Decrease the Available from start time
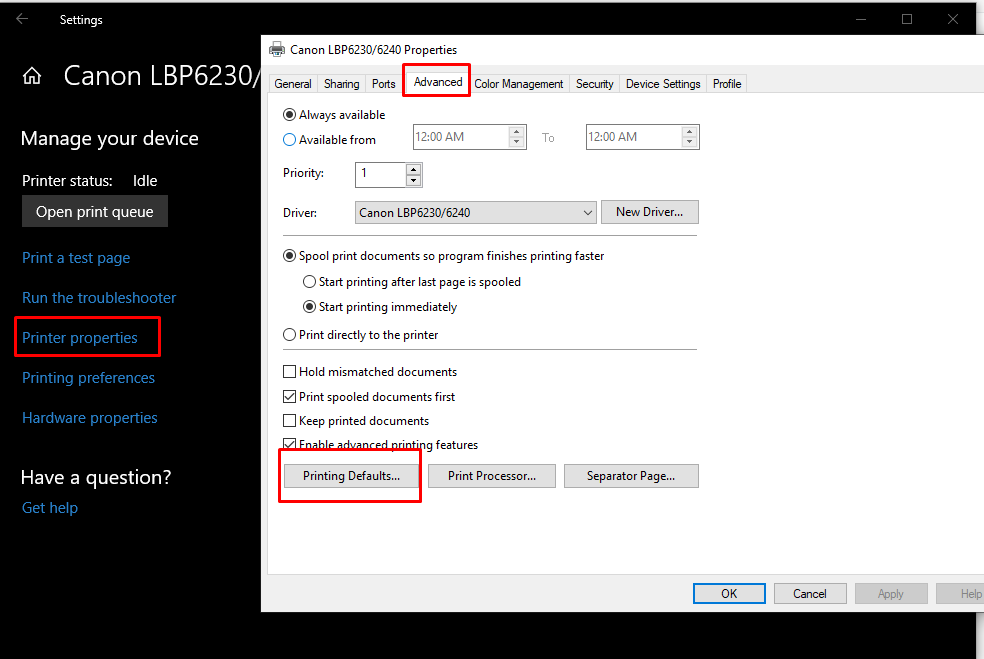 tap(516, 142)
